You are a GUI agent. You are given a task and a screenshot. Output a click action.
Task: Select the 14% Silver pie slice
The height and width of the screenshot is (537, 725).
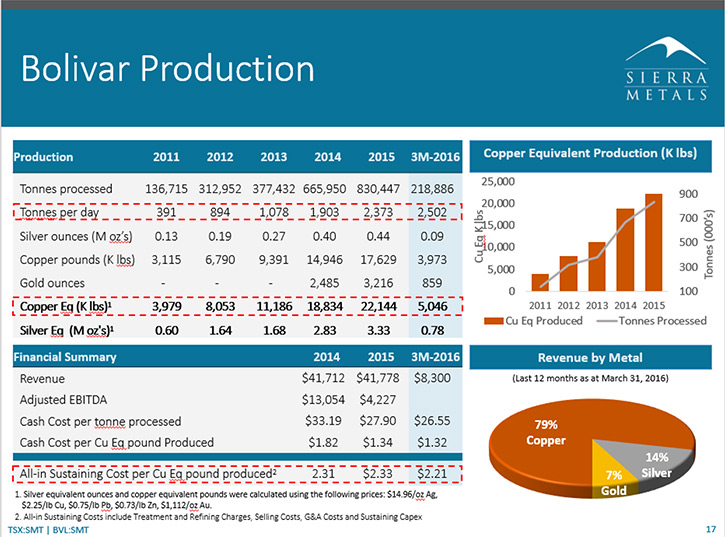tap(657, 465)
